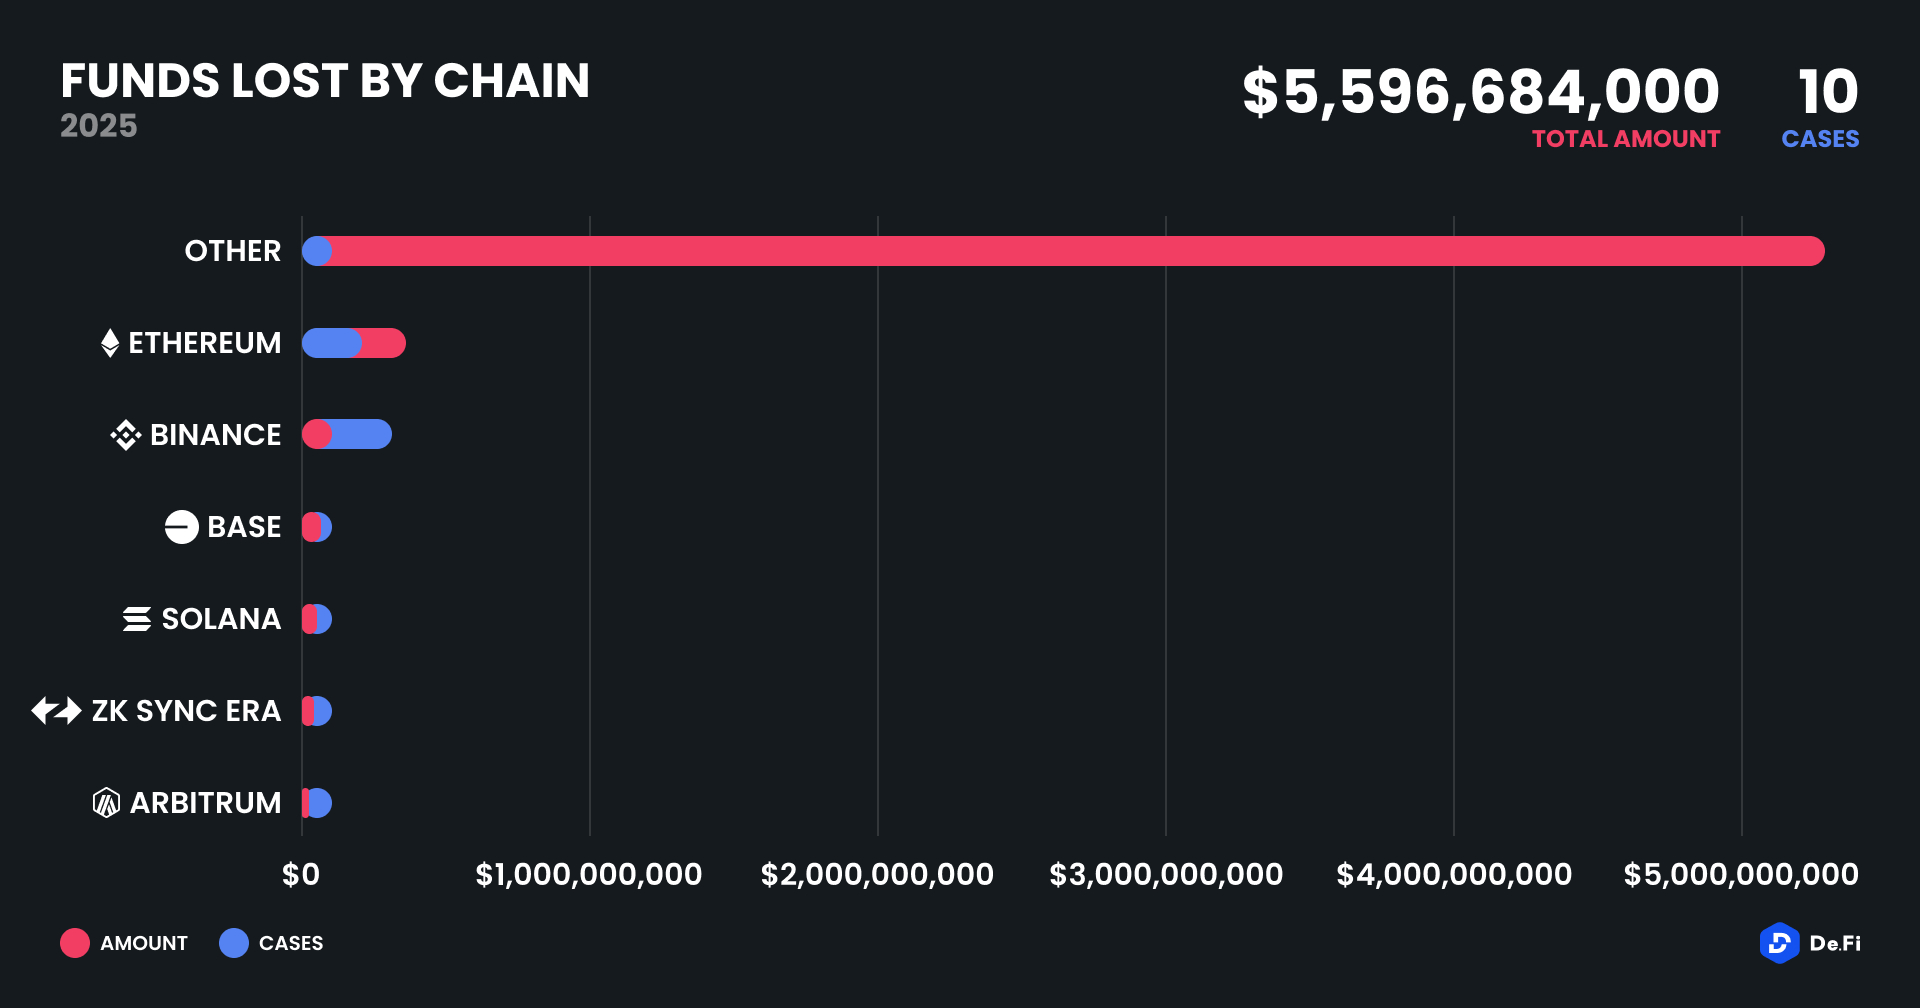
Task: Click the Solana striped logo icon
Action: coord(137,619)
